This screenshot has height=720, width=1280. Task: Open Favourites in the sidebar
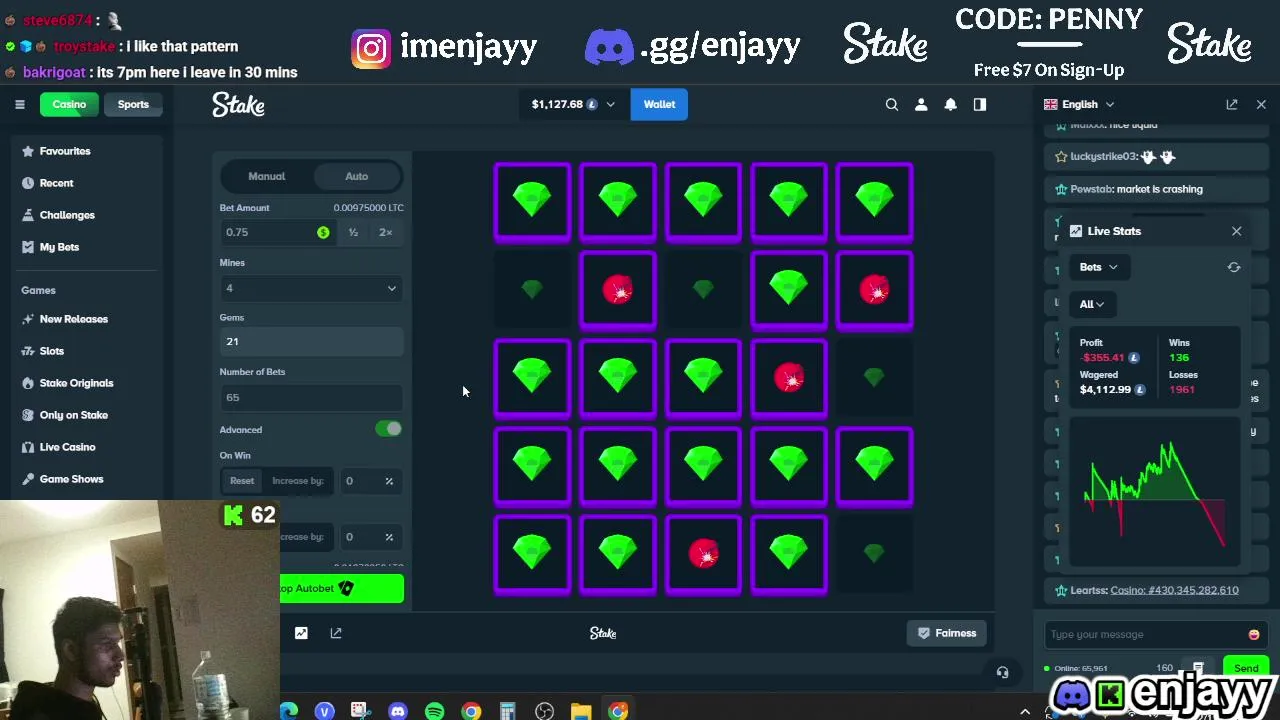(65, 151)
